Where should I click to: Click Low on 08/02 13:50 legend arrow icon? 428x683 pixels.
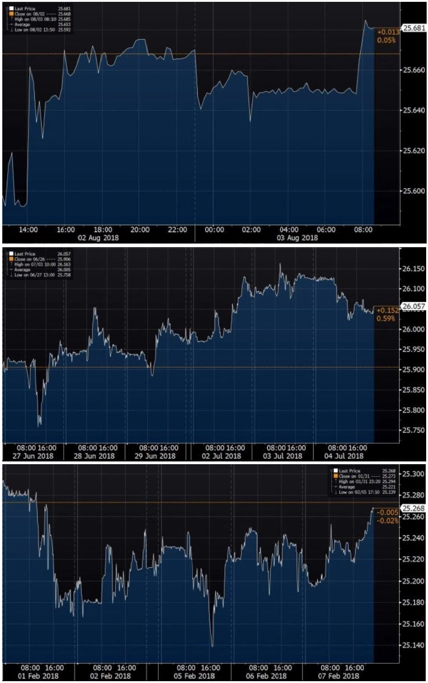click(x=11, y=30)
